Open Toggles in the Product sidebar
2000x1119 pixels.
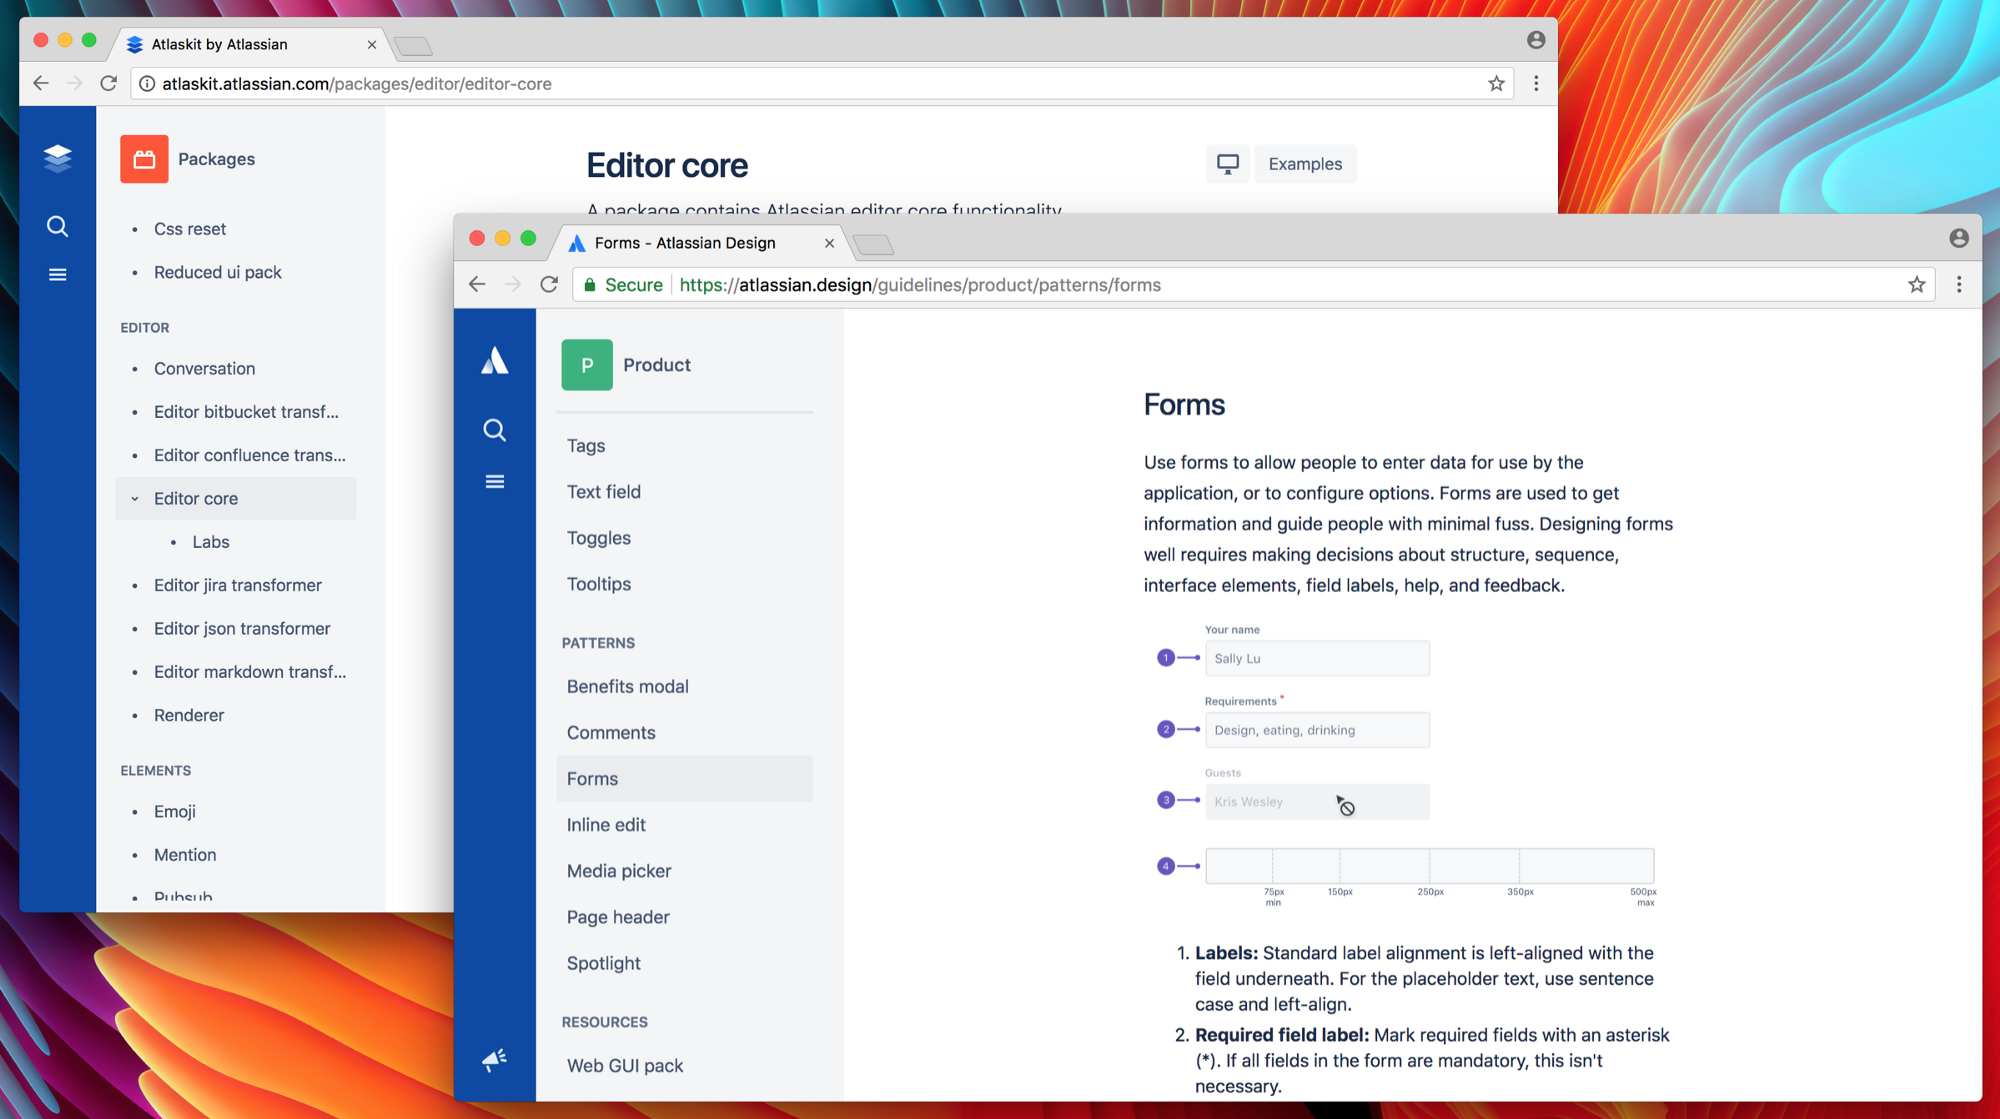pos(599,538)
